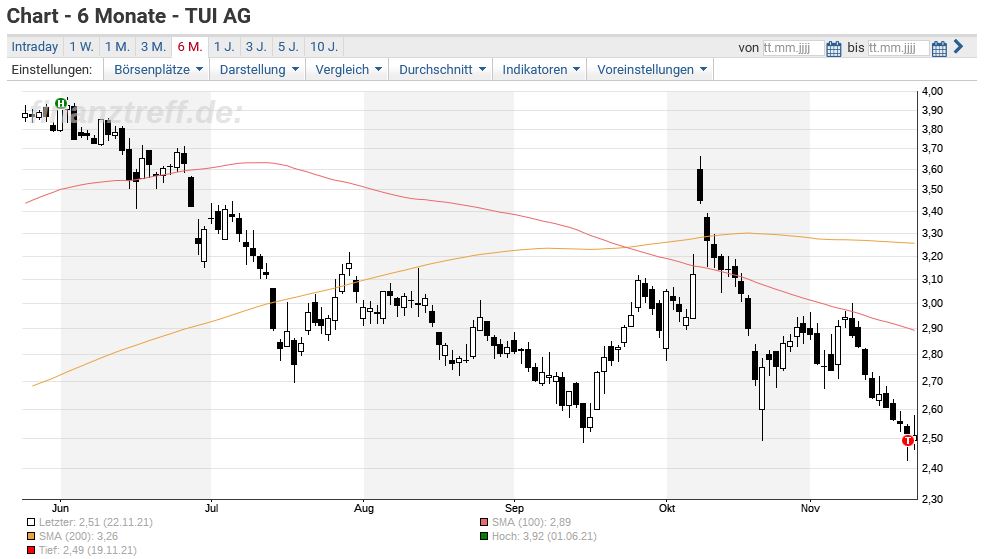
Task: Click 'SMA (100): 2,89' legend text
Action: pyautogui.click(x=532, y=522)
